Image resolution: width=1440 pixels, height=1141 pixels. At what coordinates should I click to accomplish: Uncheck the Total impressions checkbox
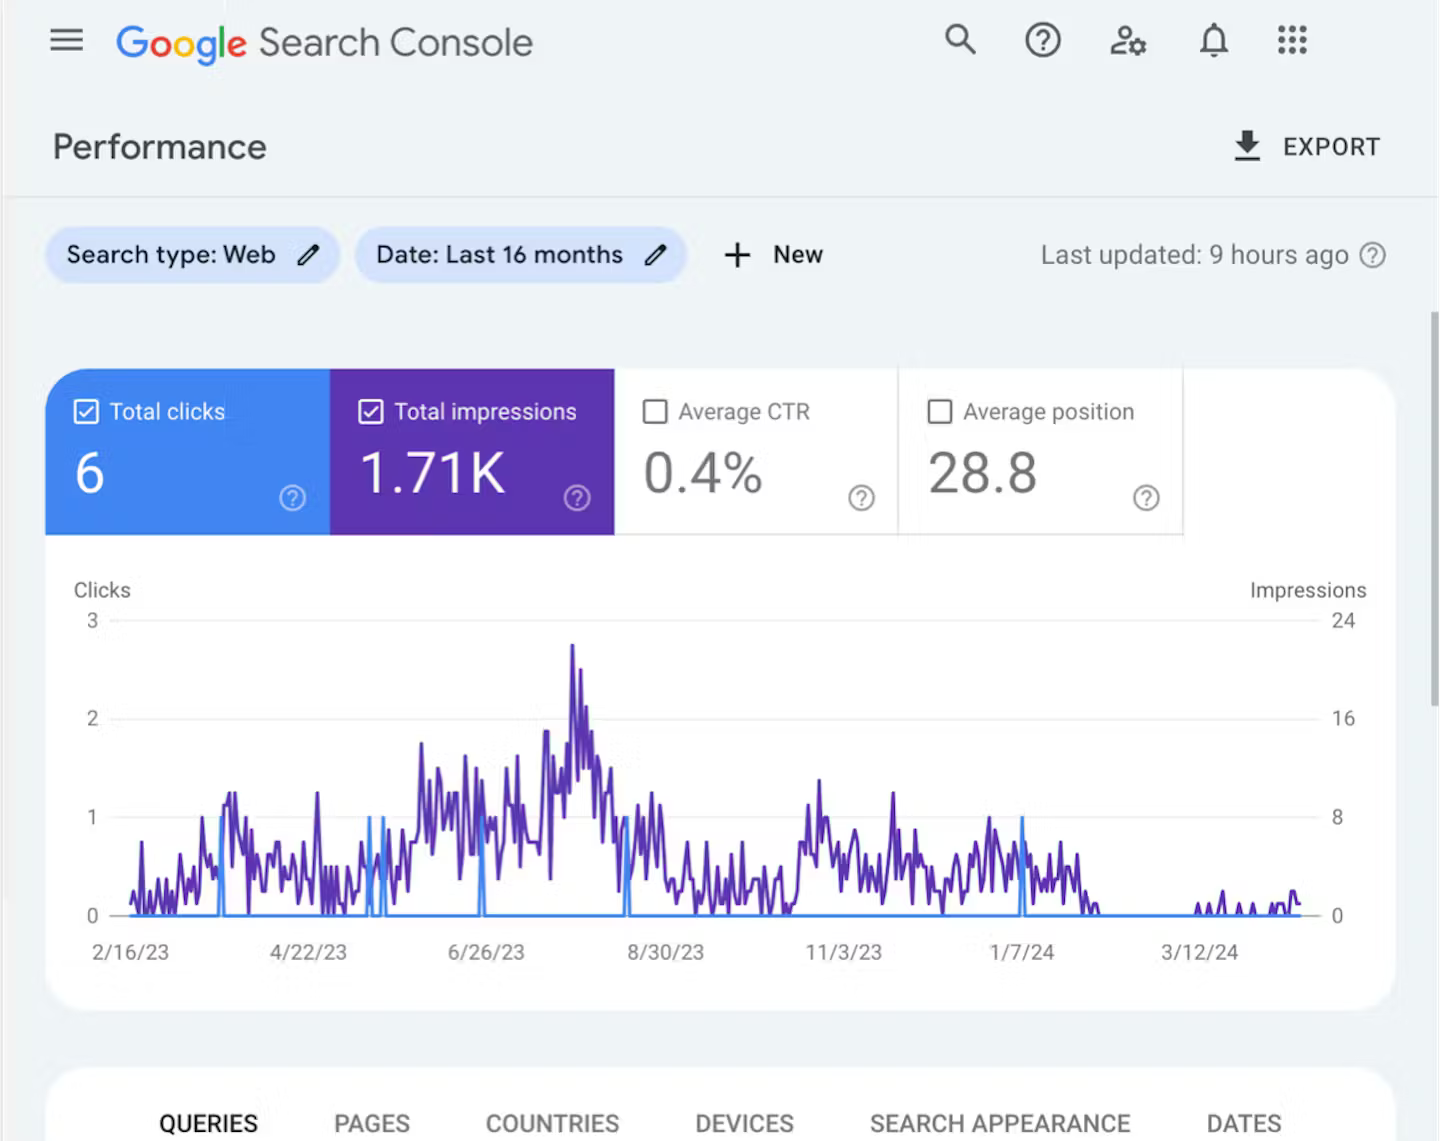click(371, 411)
